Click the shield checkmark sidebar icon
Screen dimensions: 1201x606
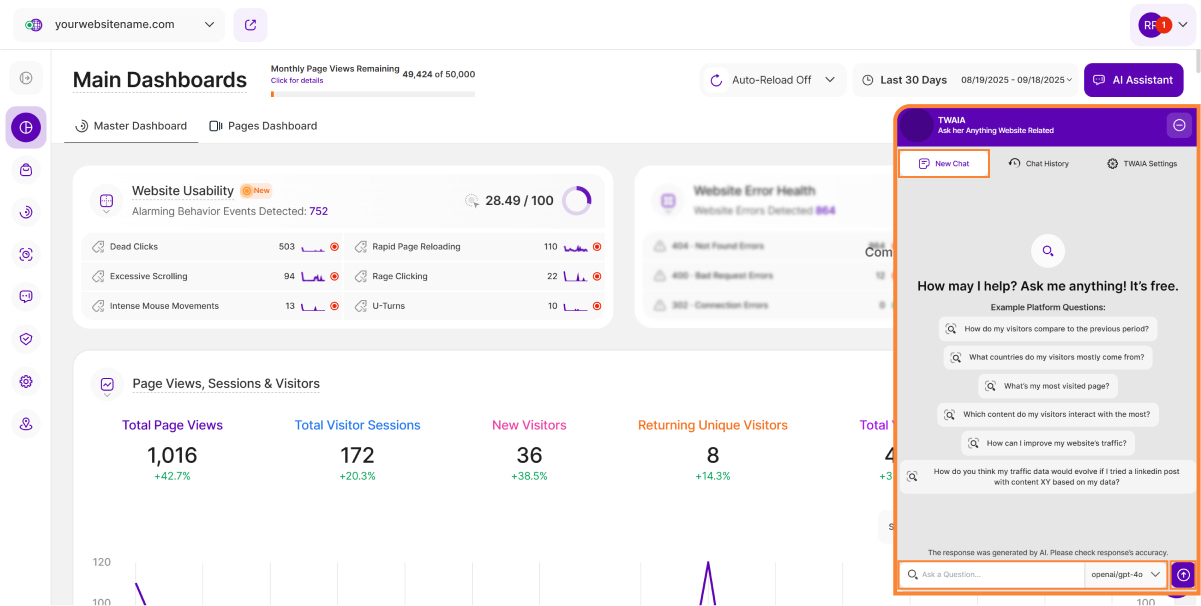26,339
